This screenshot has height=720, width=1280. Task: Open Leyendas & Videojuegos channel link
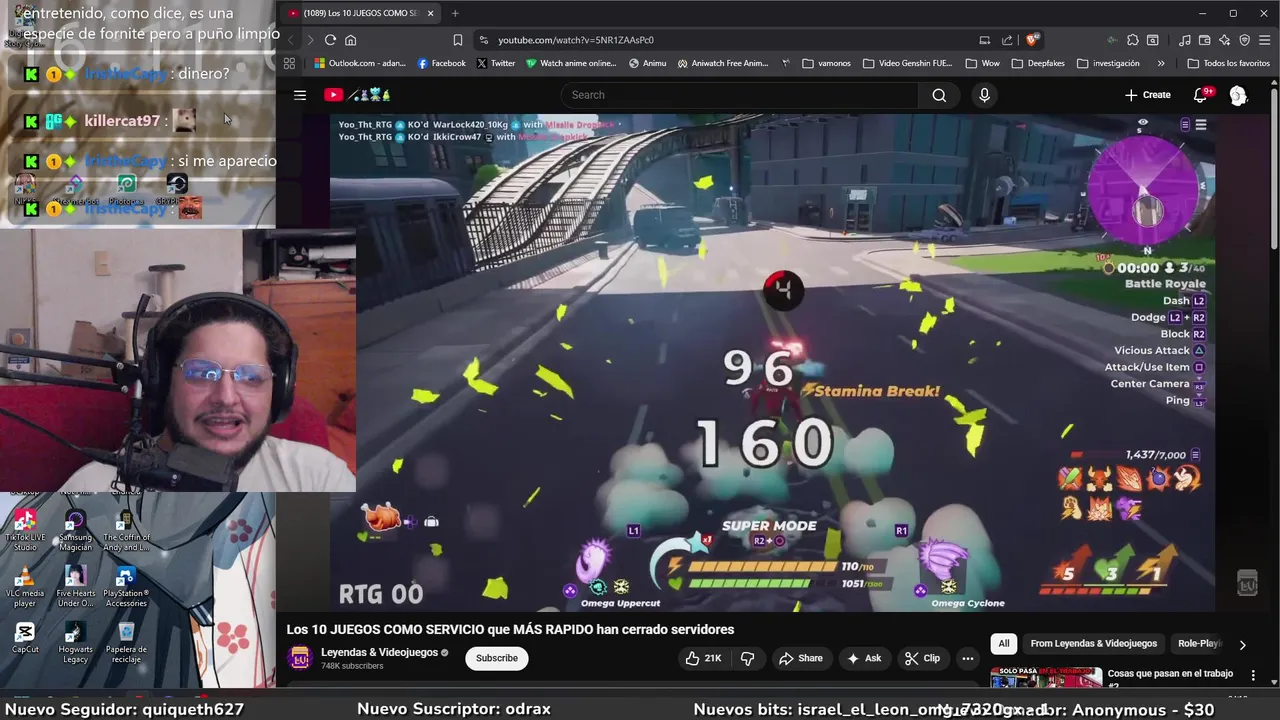coord(379,652)
